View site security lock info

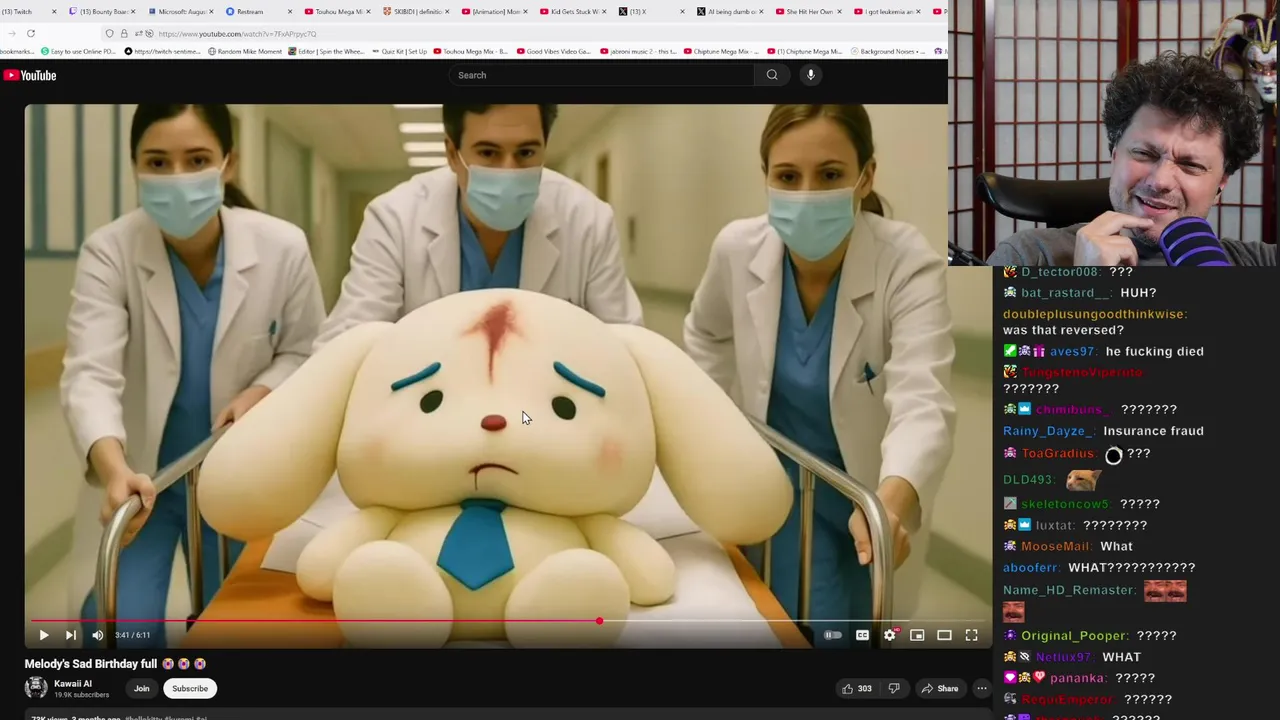(124, 34)
